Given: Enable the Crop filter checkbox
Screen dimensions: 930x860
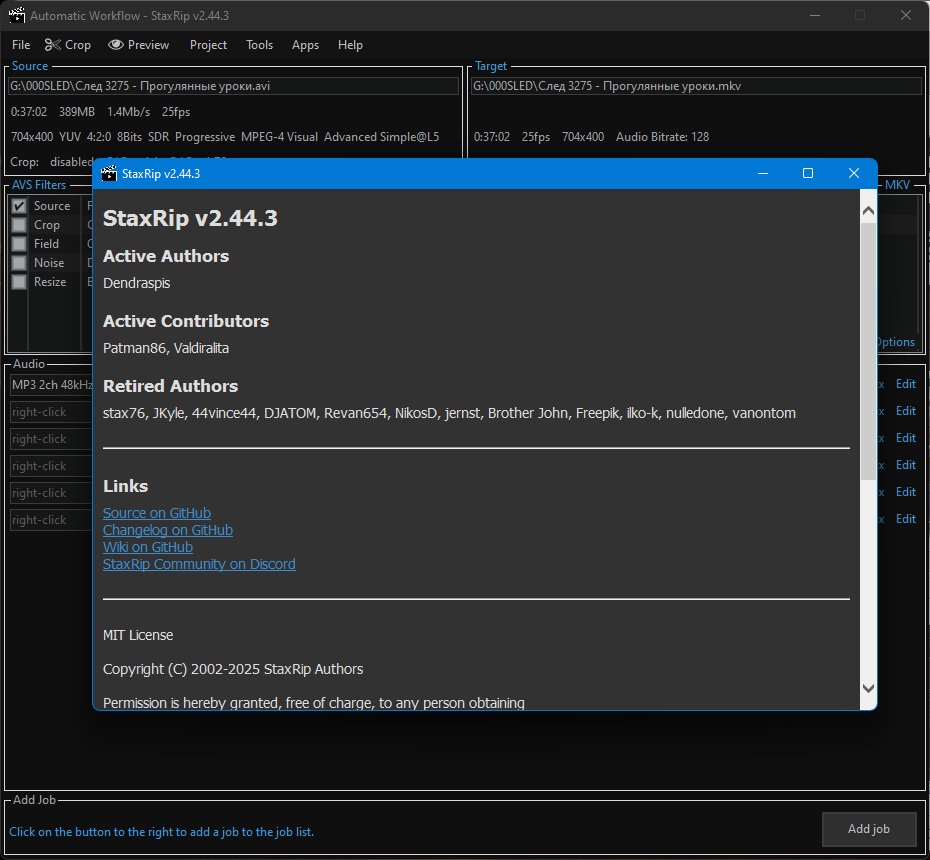Looking at the screenshot, I should (19, 225).
